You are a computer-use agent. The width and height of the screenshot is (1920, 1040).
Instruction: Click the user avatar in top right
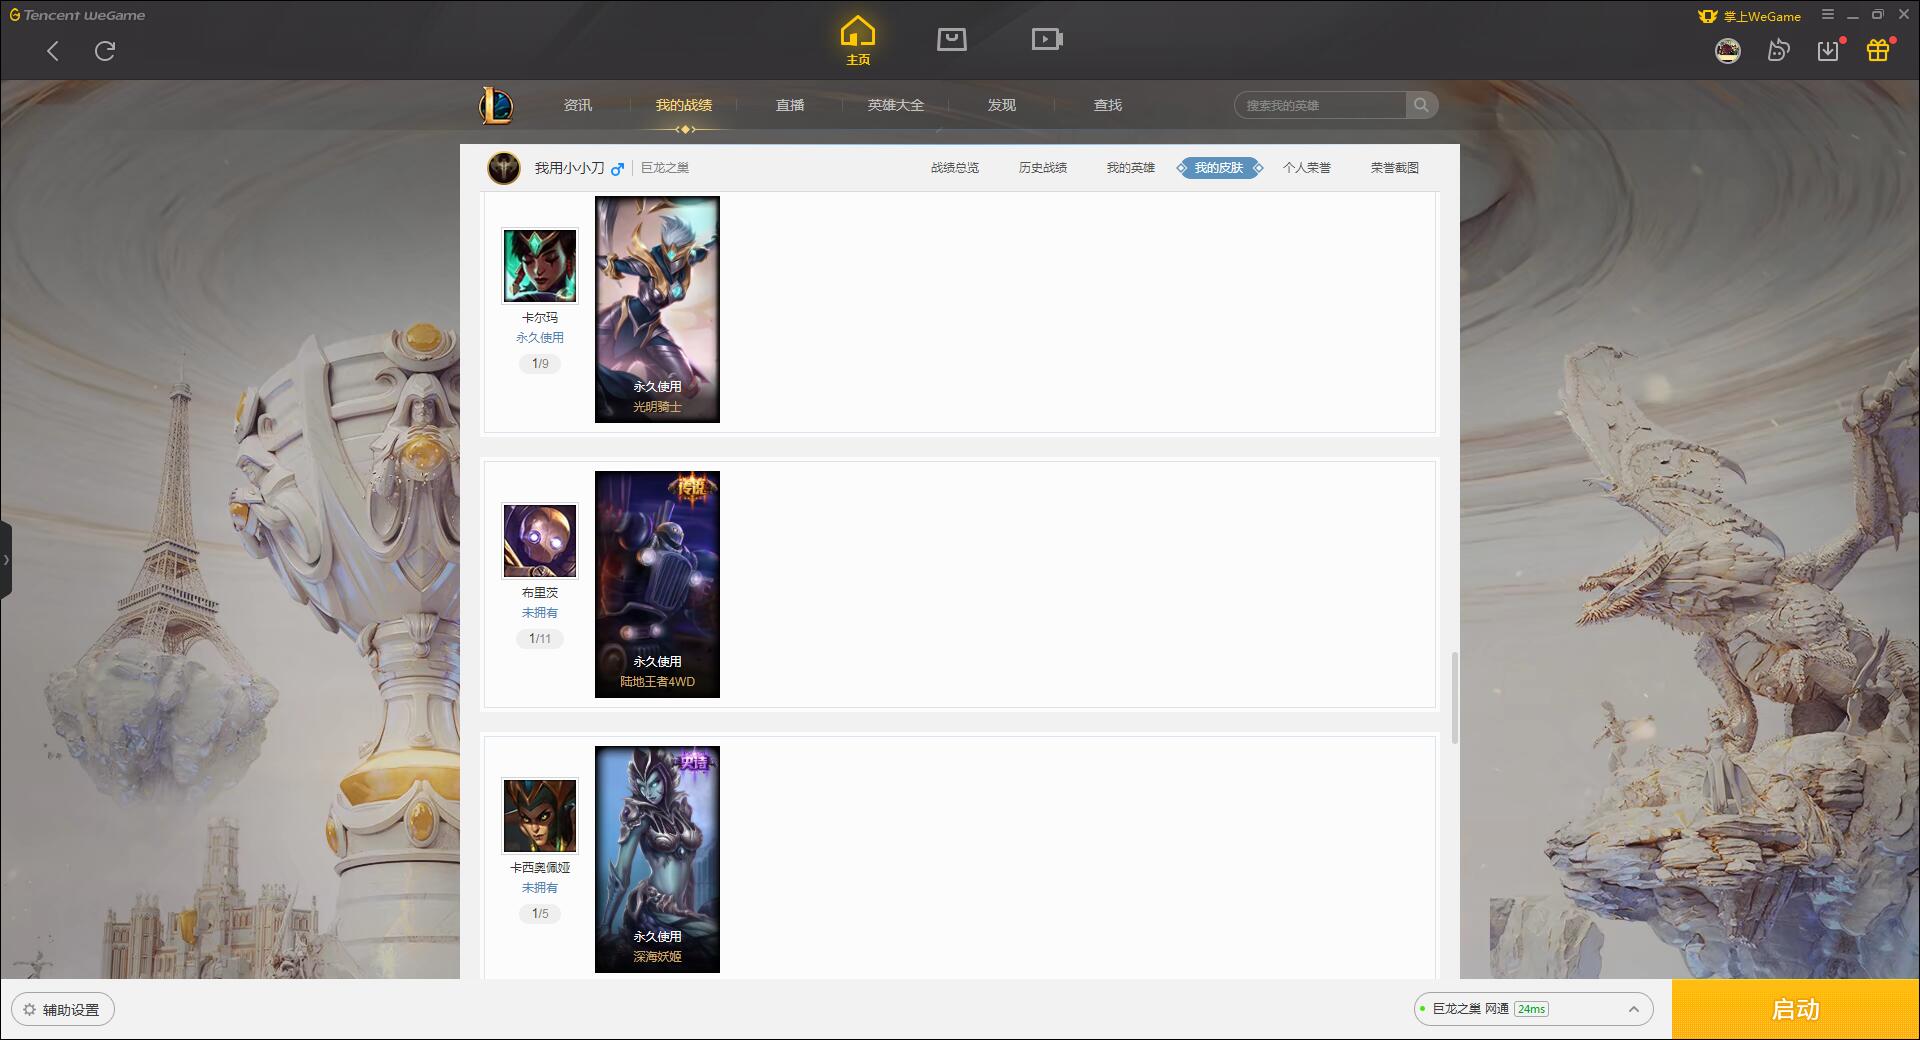click(x=1728, y=51)
